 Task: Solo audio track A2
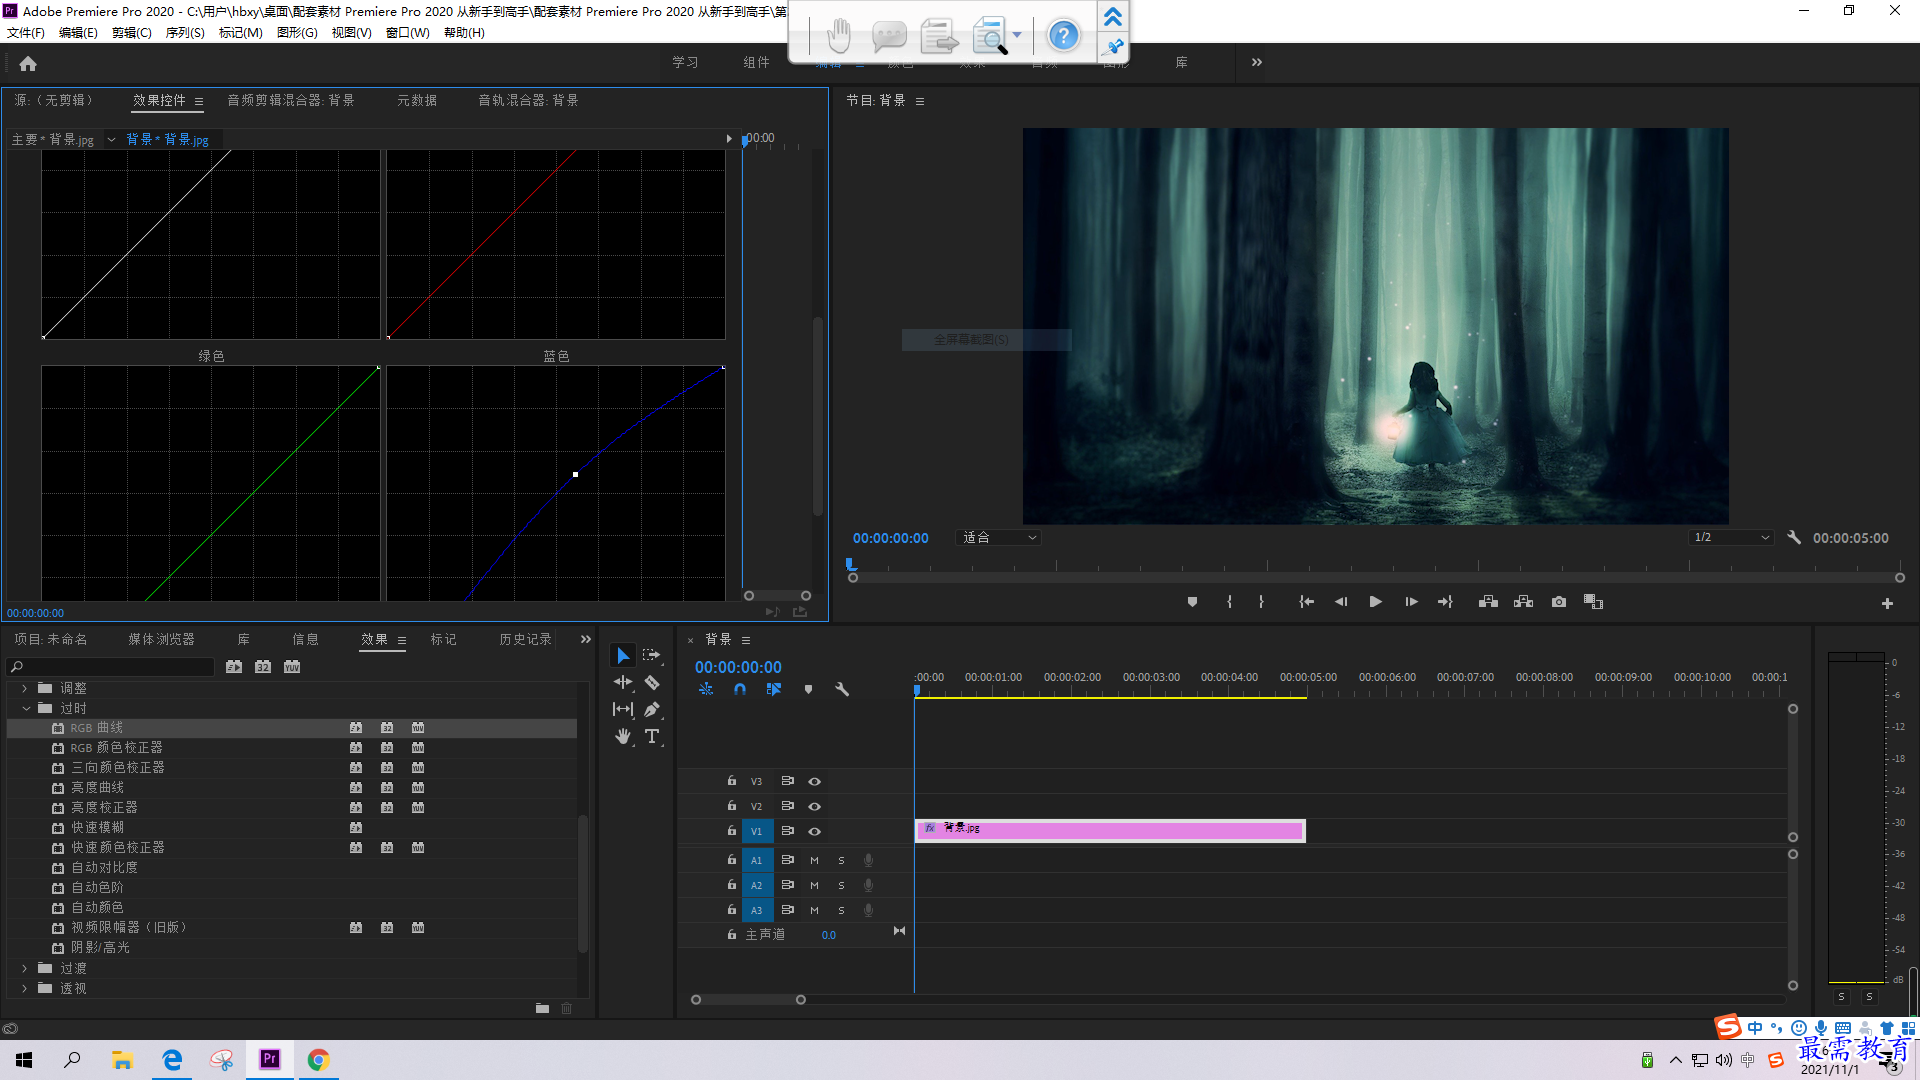click(841, 885)
